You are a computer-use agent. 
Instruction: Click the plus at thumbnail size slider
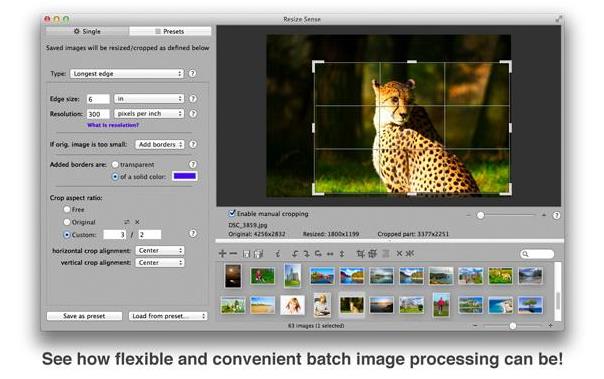point(550,325)
